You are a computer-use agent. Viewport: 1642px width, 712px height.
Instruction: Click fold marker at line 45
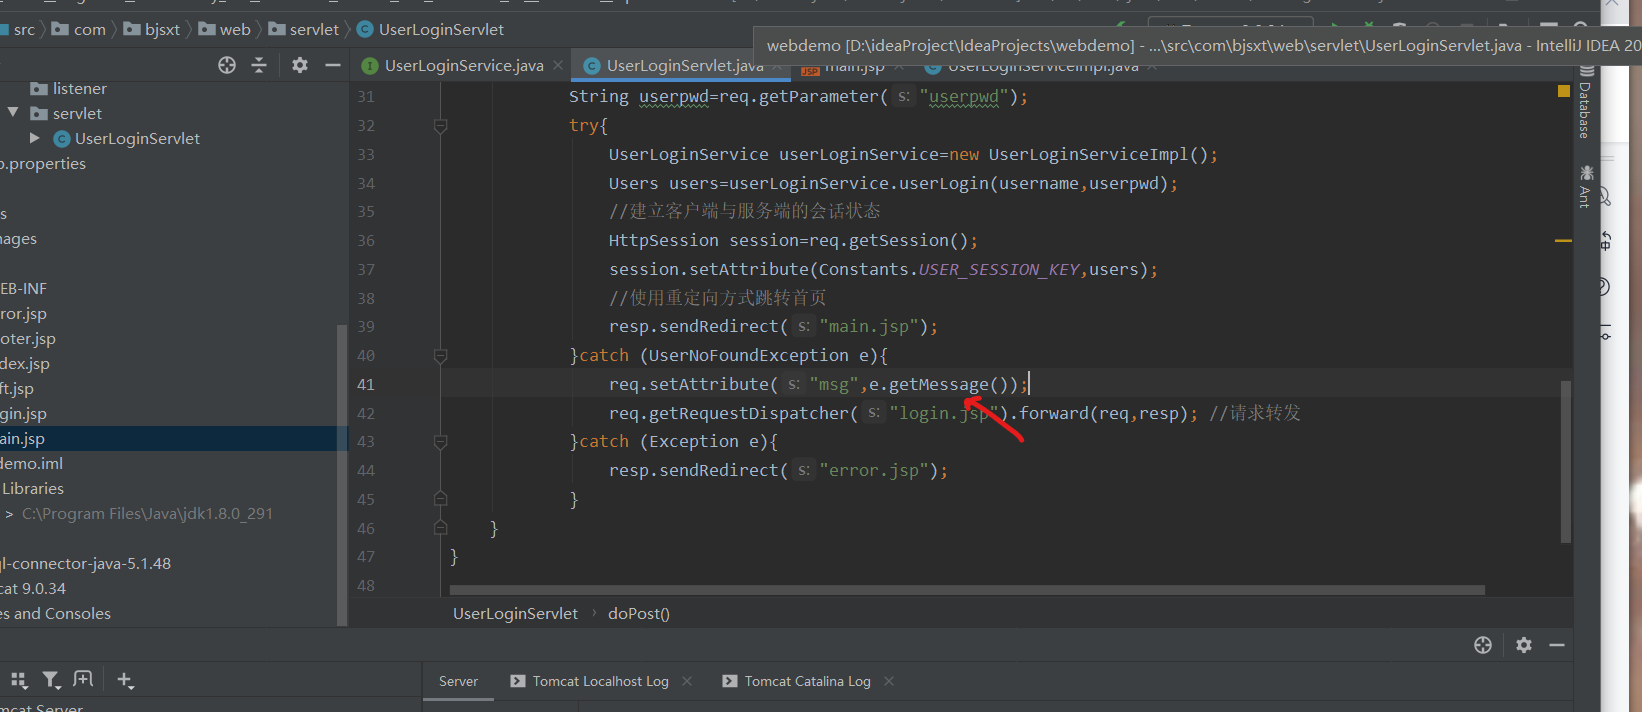[x=440, y=499]
